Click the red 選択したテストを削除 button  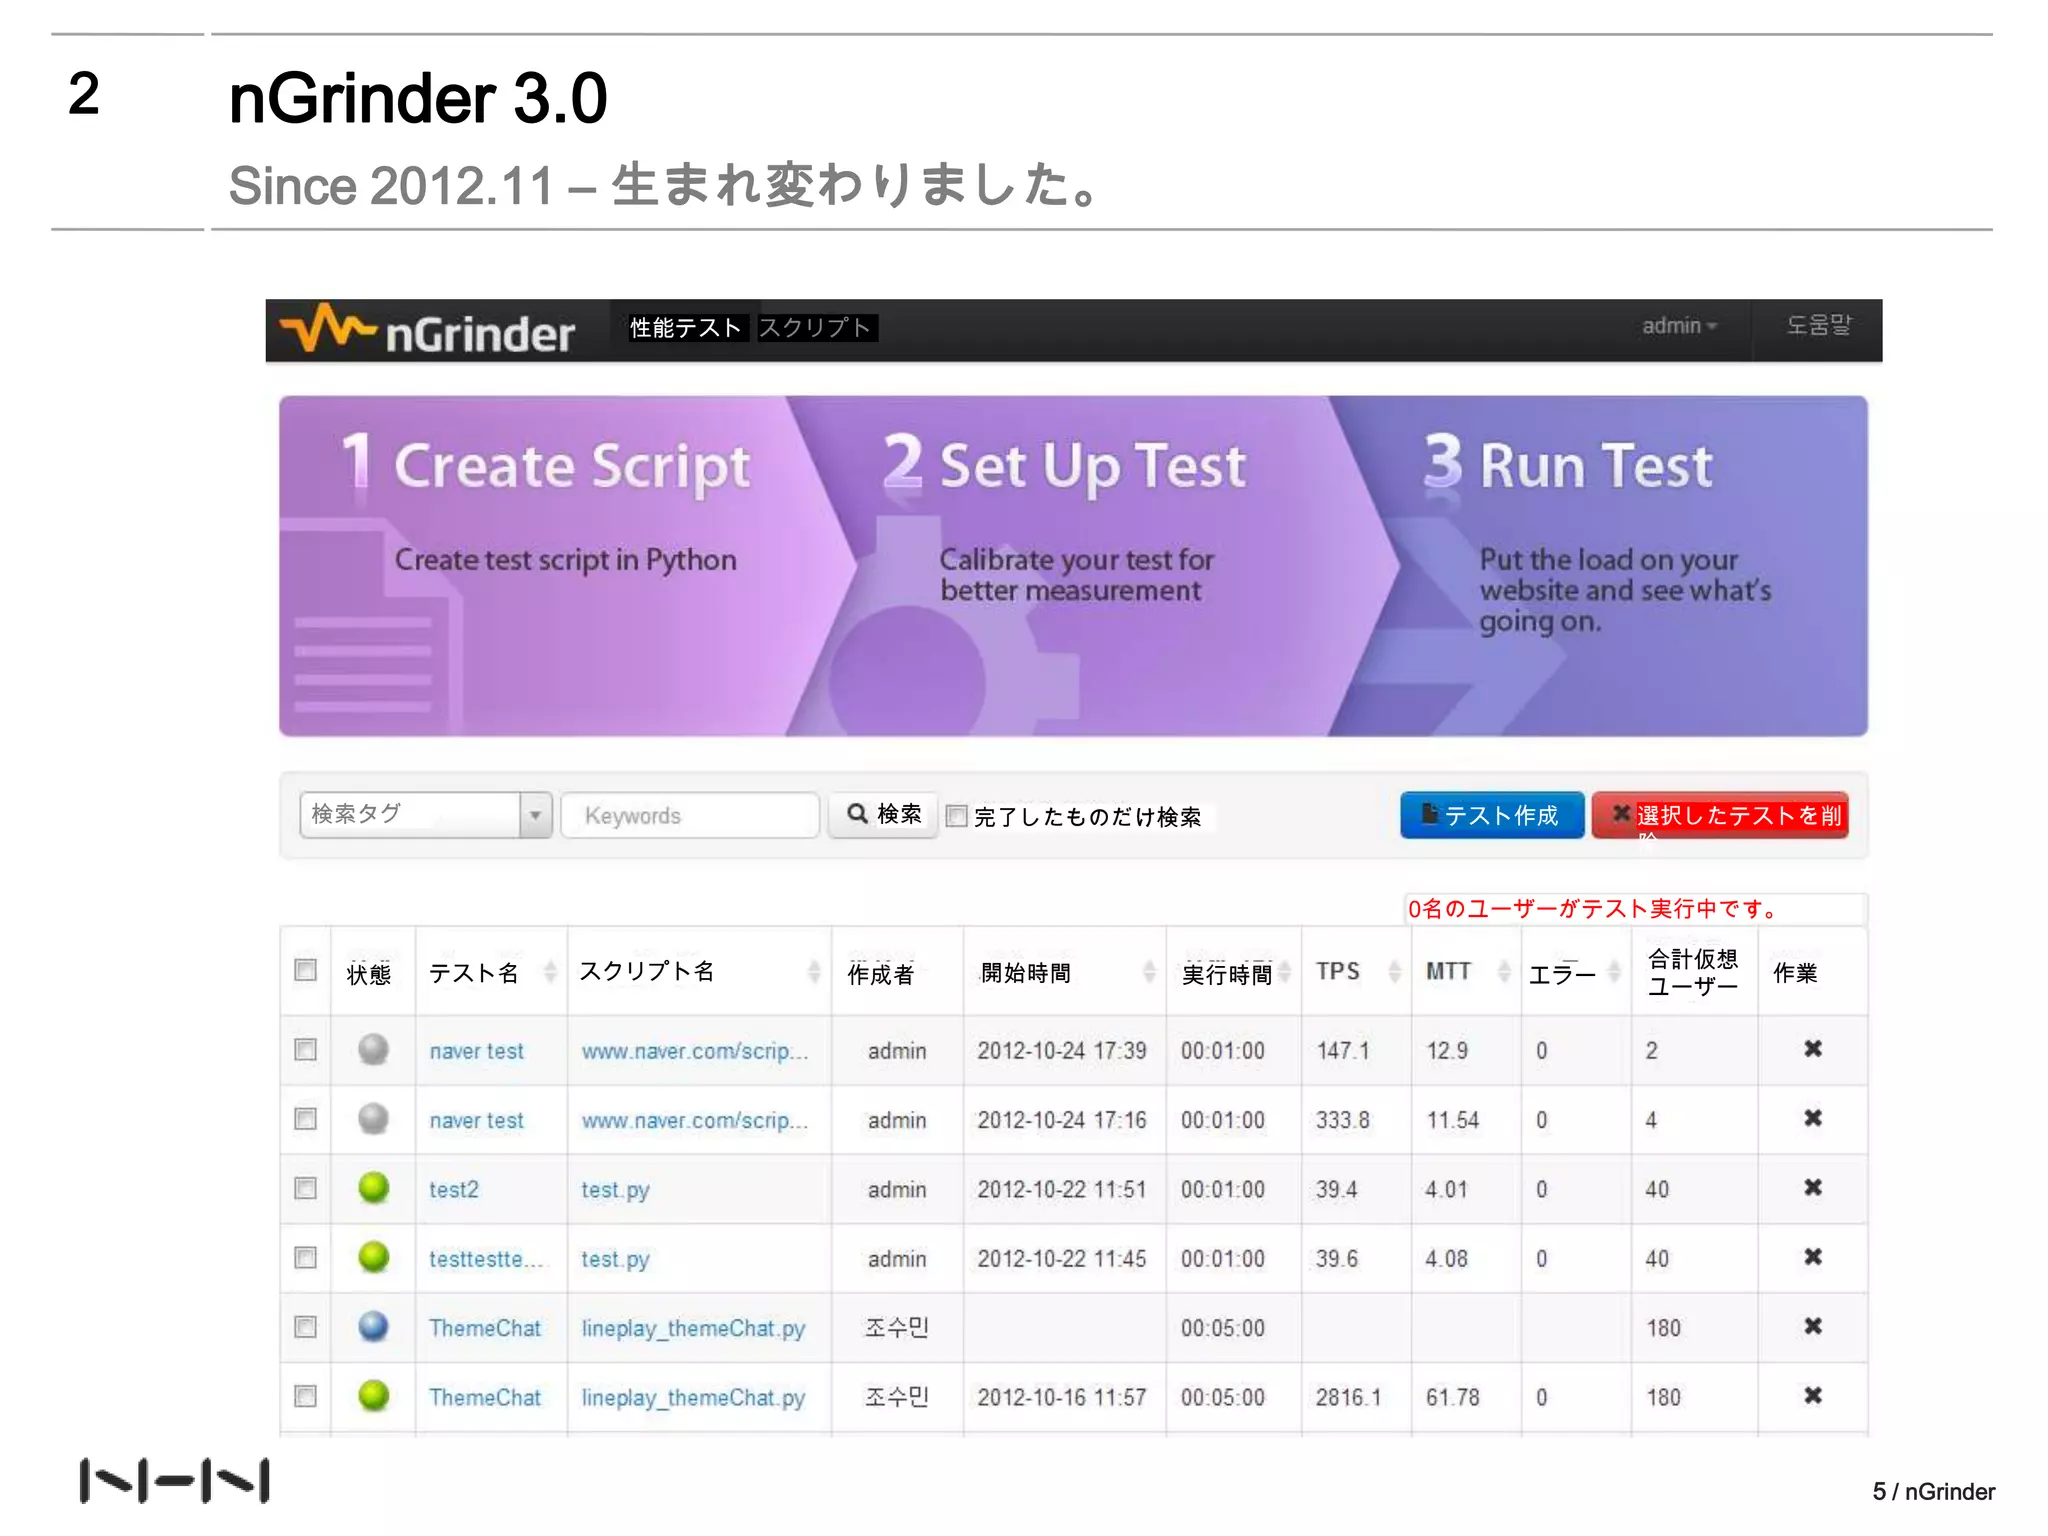(x=1720, y=815)
